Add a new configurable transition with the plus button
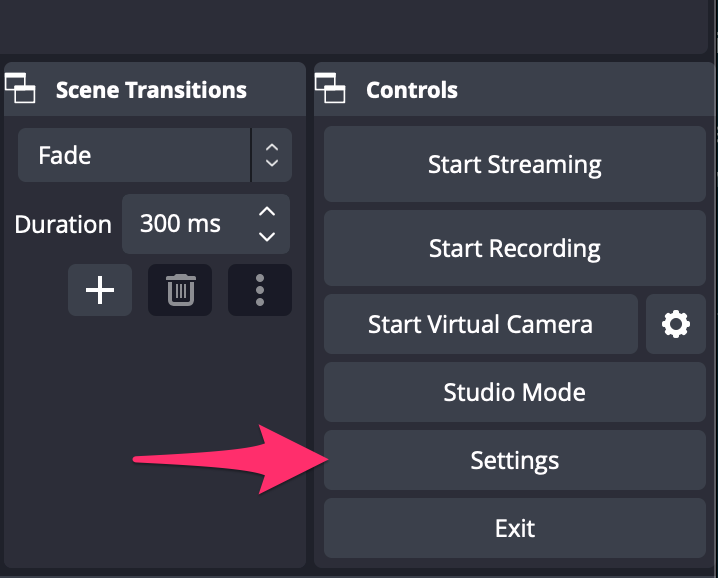Screen dimensions: 718x578 click(x=100, y=290)
